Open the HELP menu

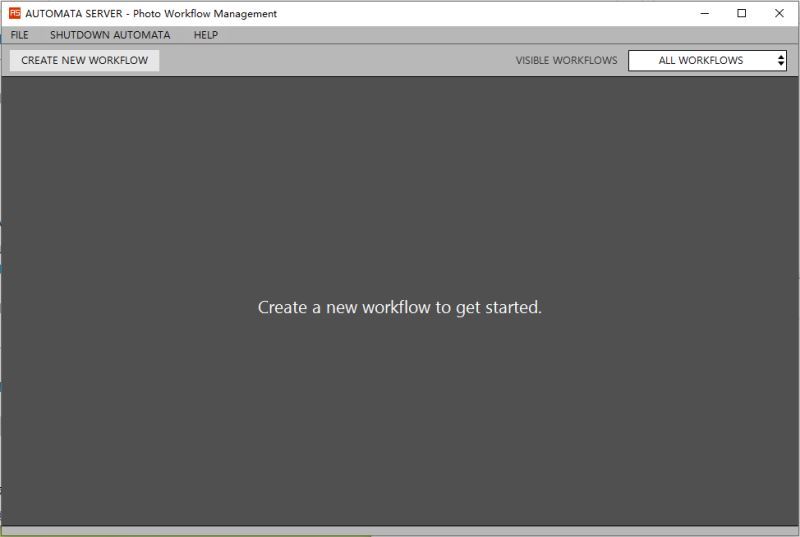(x=206, y=35)
